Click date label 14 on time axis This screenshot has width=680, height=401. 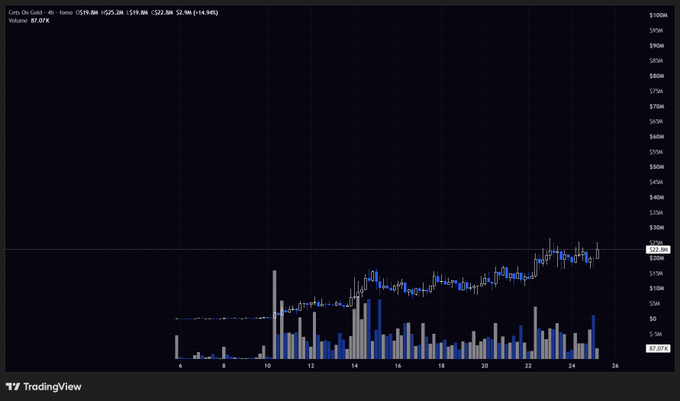pos(354,366)
